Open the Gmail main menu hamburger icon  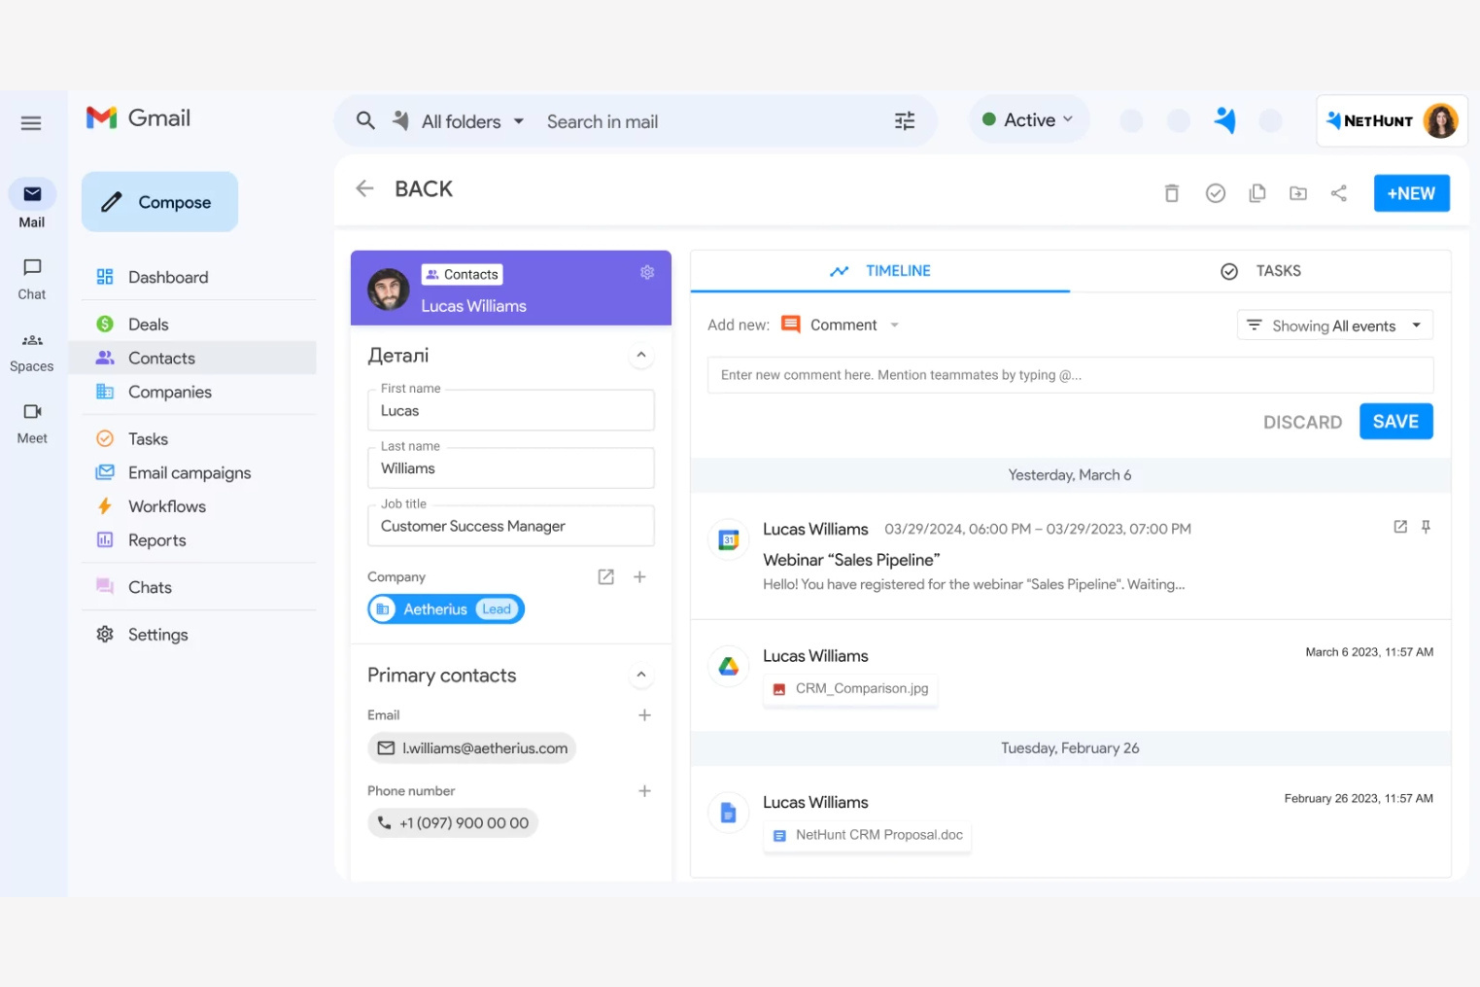[31, 123]
